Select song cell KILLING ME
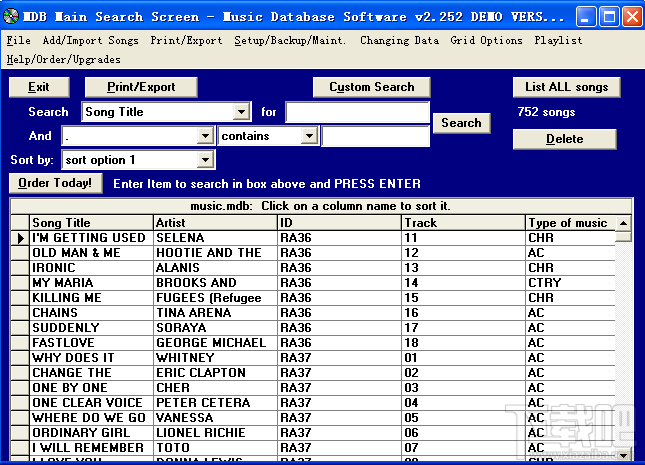Screen dimensions: 645x465 (x=91, y=298)
